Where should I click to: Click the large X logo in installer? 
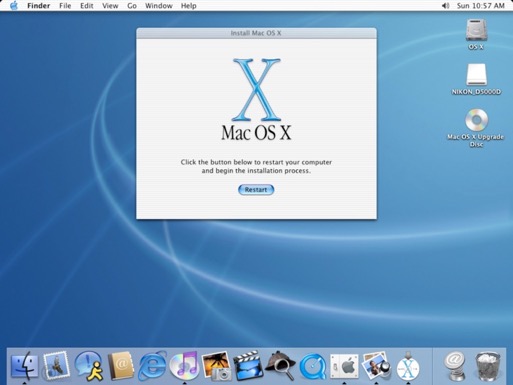[x=256, y=89]
